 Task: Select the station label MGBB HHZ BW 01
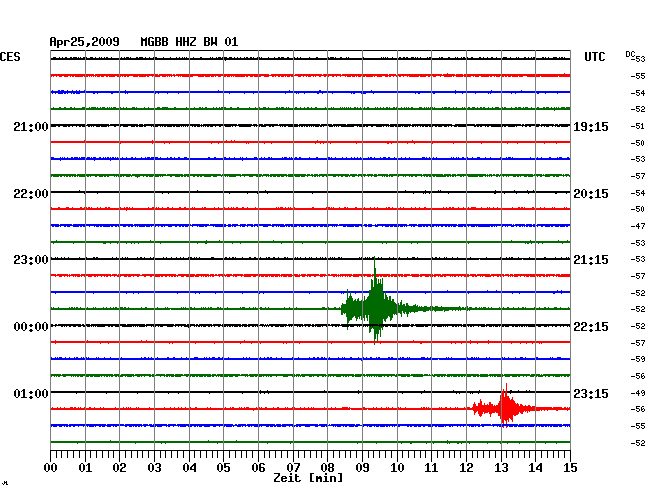coord(189,42)
